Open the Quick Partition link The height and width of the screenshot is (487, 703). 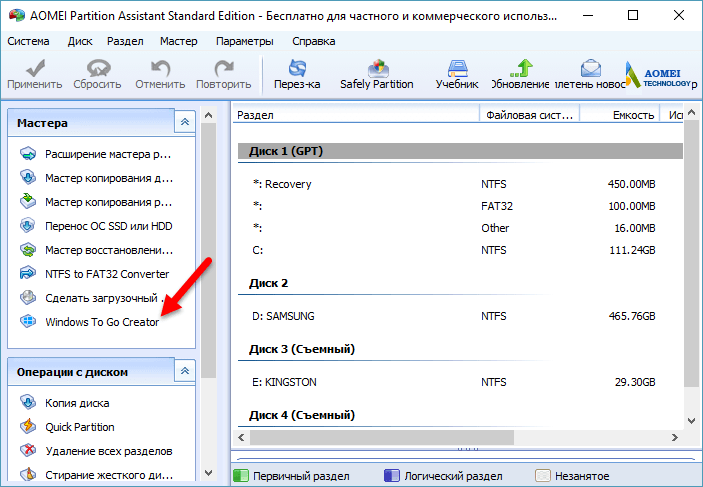(80, 427)
